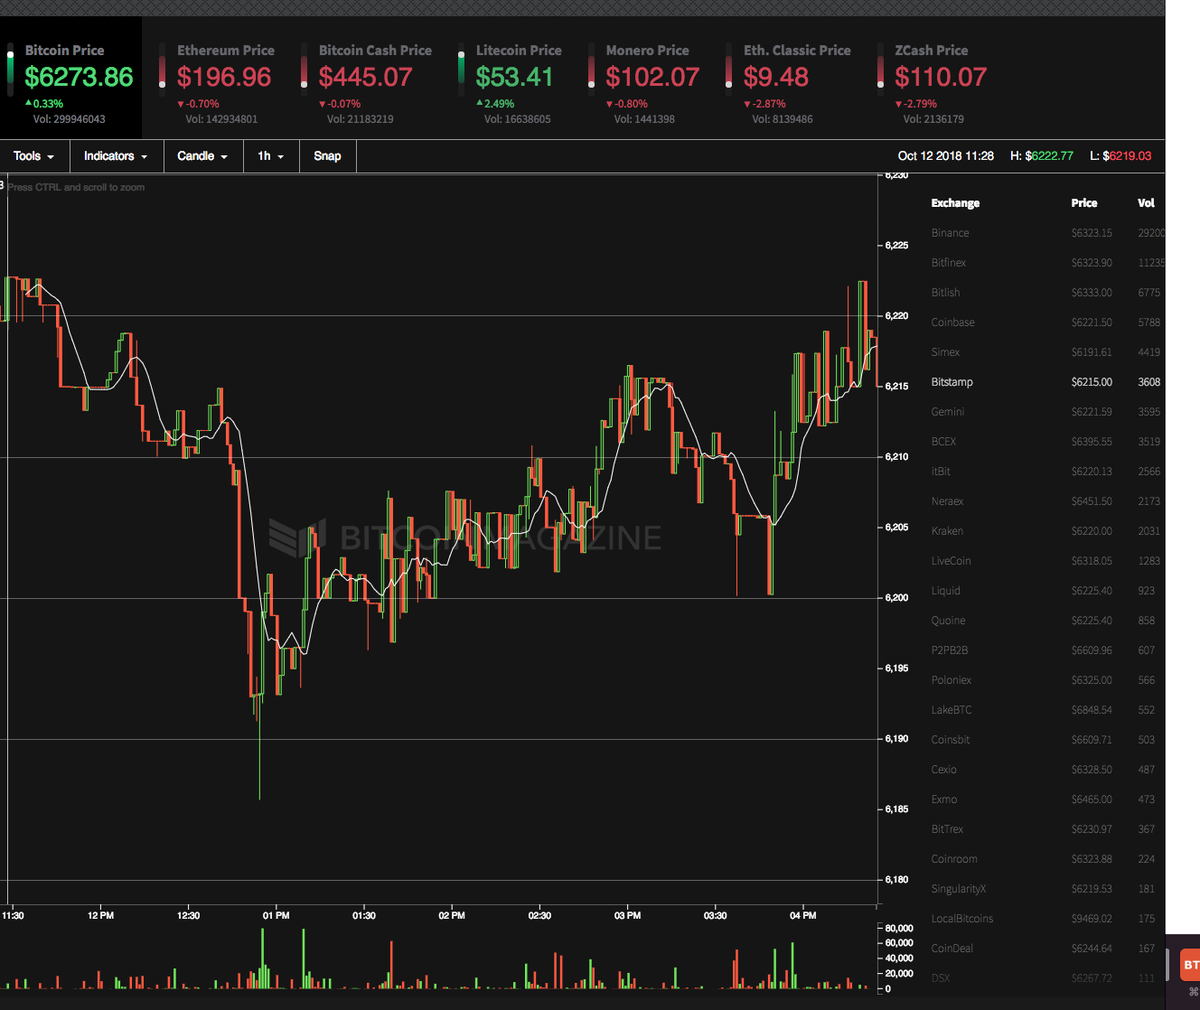The width and height of the screenshot is (1200, 1010).
Task: Select the Bitcoin Cash Price ticker
Action: tap(370, 83)
